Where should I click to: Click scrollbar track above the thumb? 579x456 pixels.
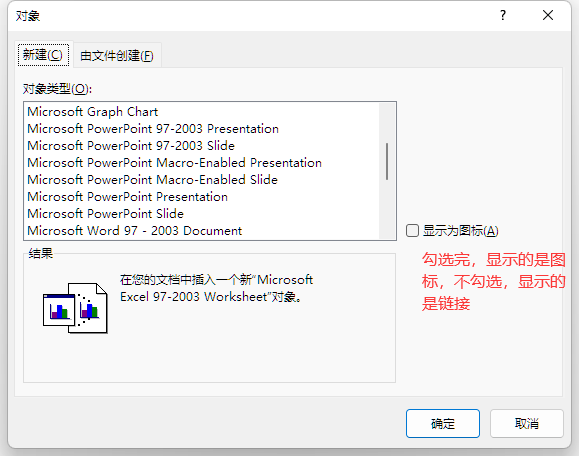tap(387, 123)
